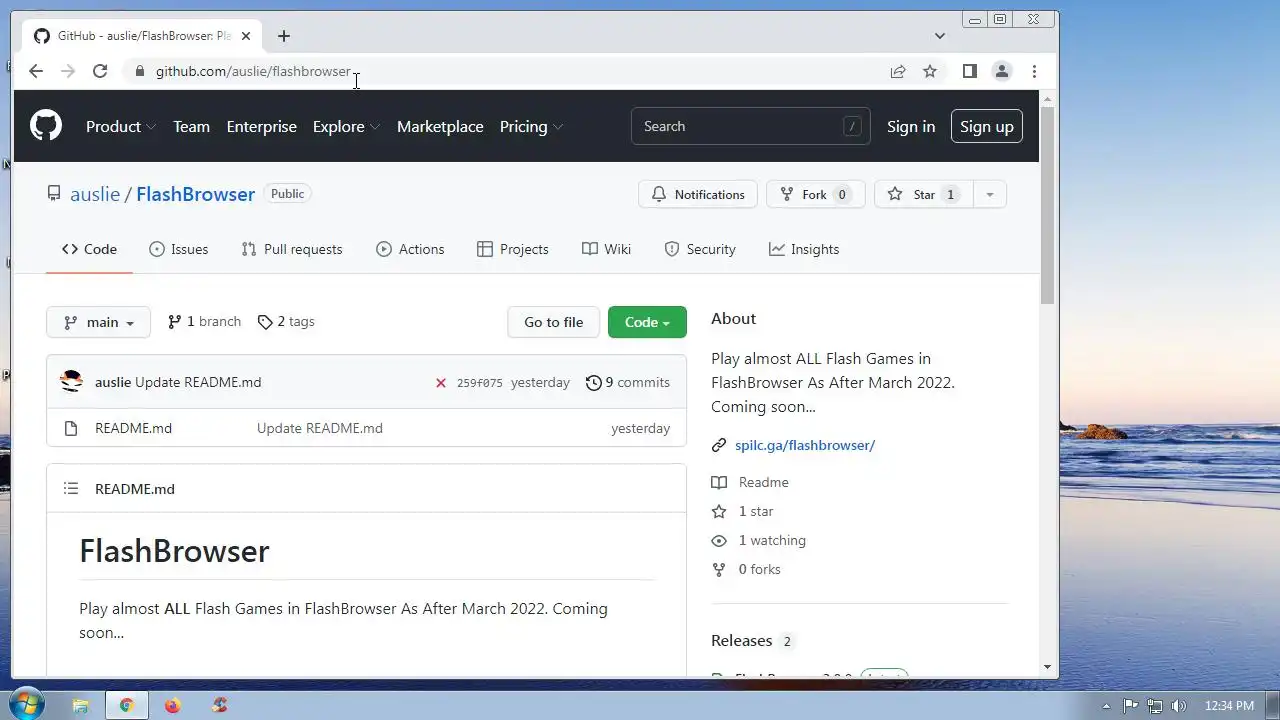Focus the GitHub search field

pyautogui.click(x=751, y=126)
